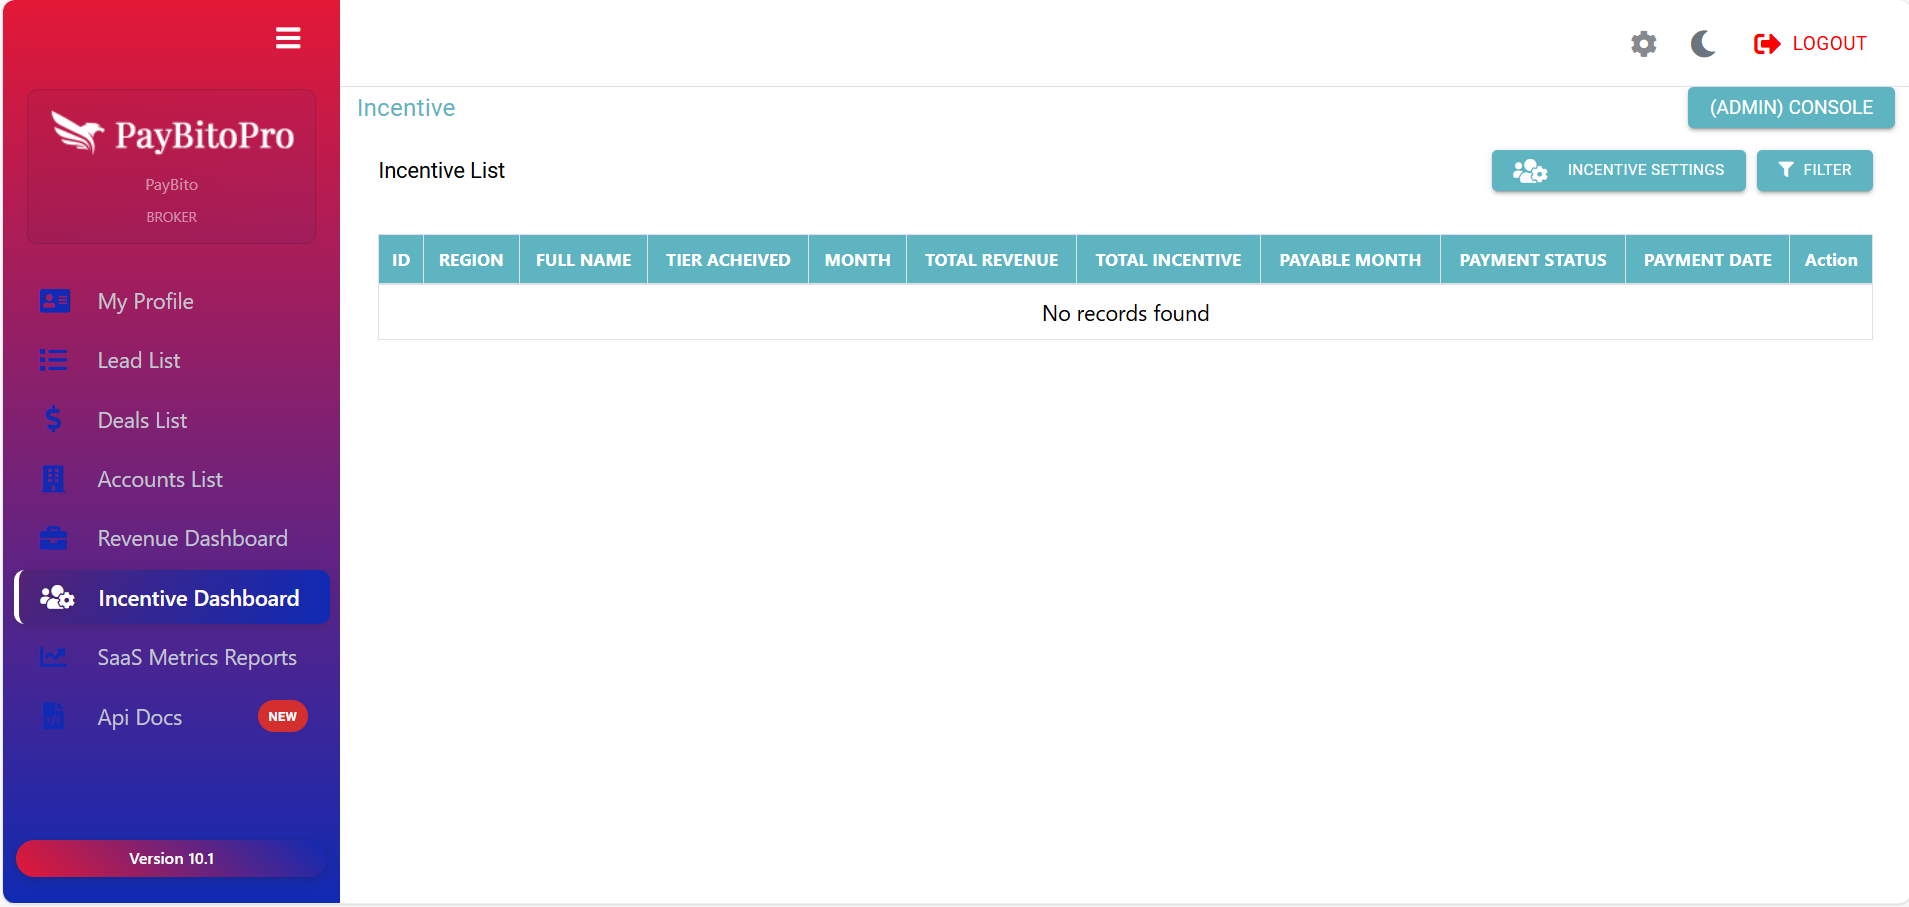Click the Accounts List building icon

tap(54, 479)
